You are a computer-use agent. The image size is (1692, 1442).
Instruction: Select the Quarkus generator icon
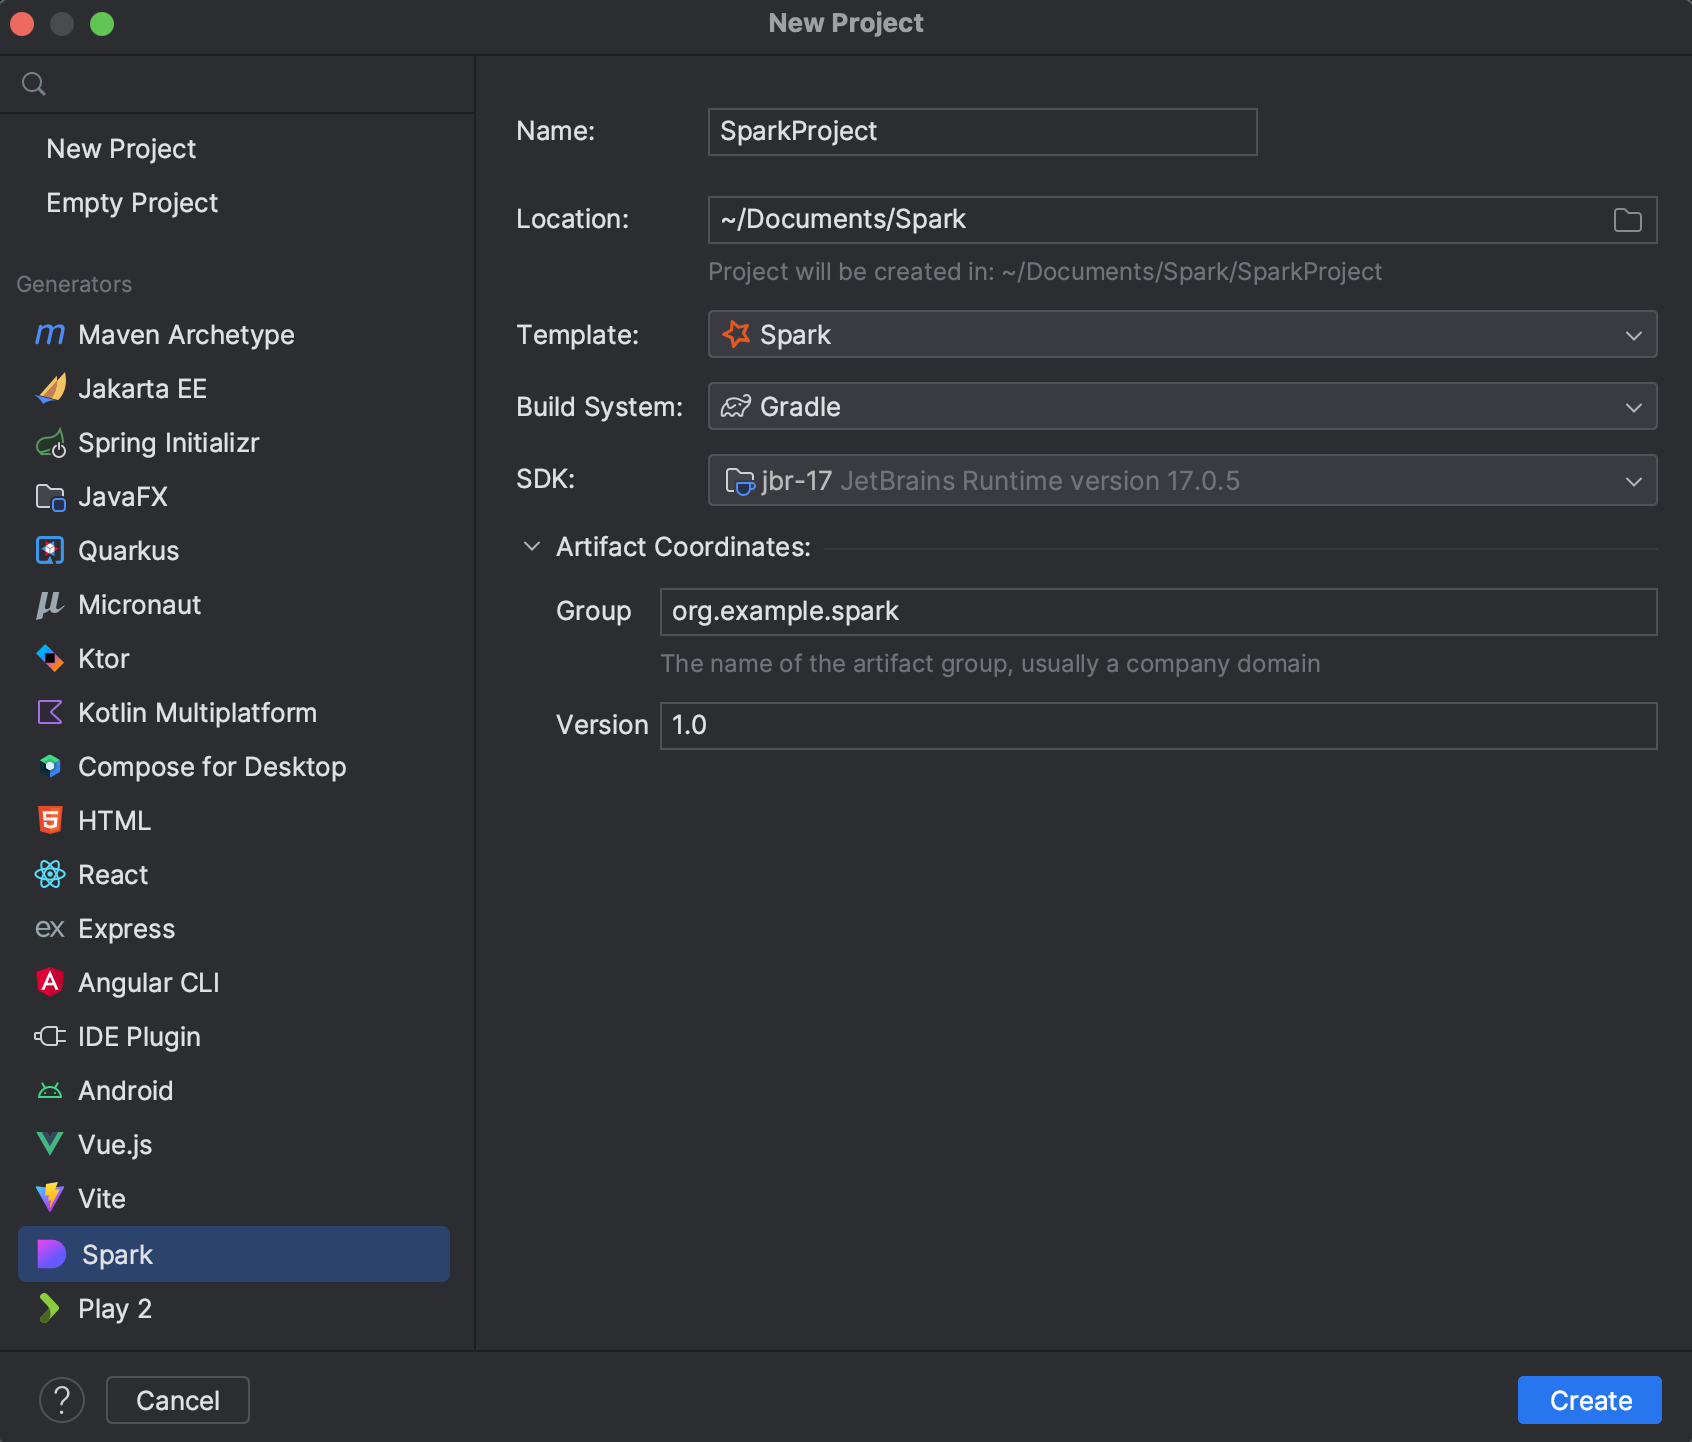coord(50,551)
